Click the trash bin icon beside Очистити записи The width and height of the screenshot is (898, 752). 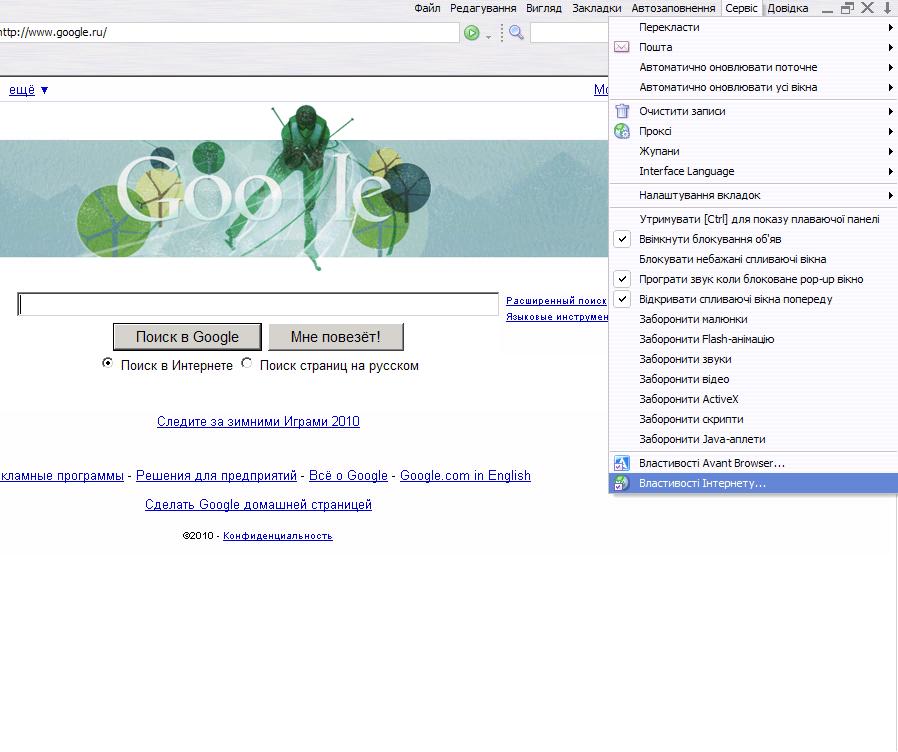pos(622,111)
